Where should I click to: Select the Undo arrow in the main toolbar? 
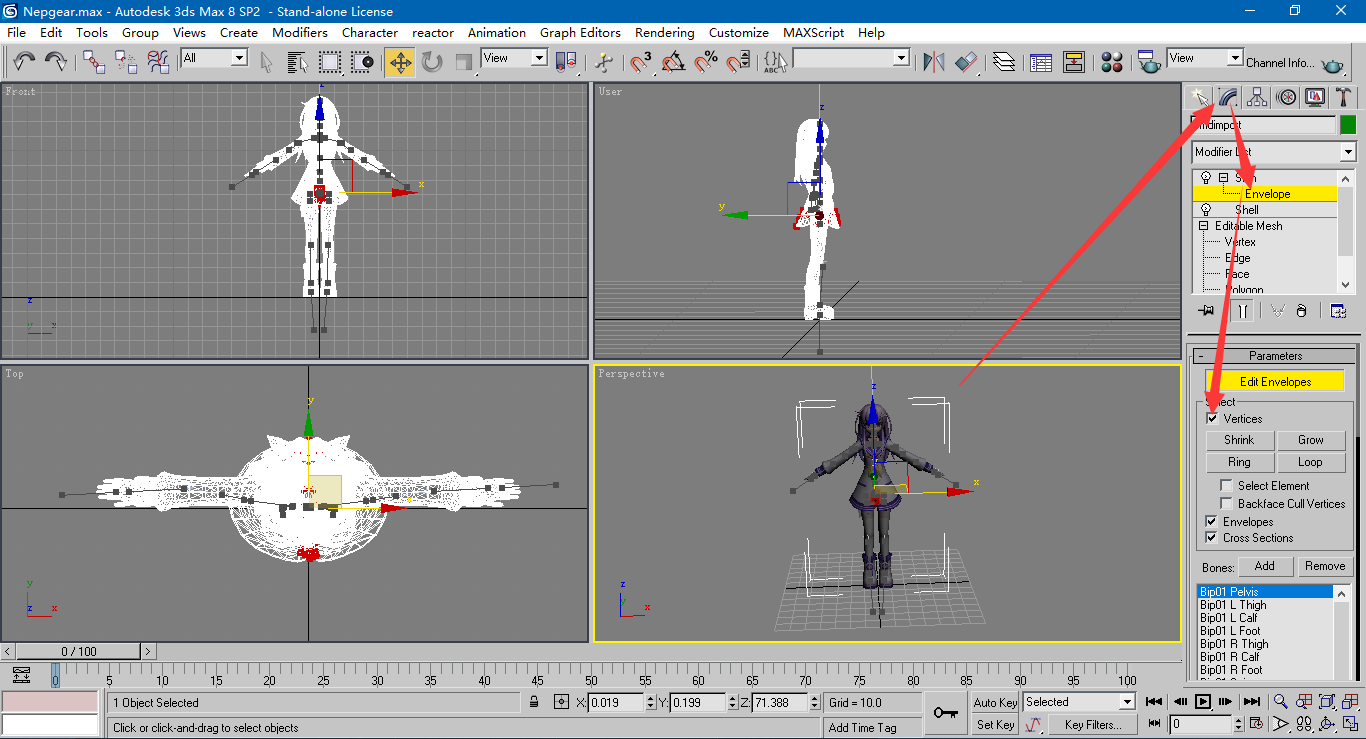coord(24,62)
